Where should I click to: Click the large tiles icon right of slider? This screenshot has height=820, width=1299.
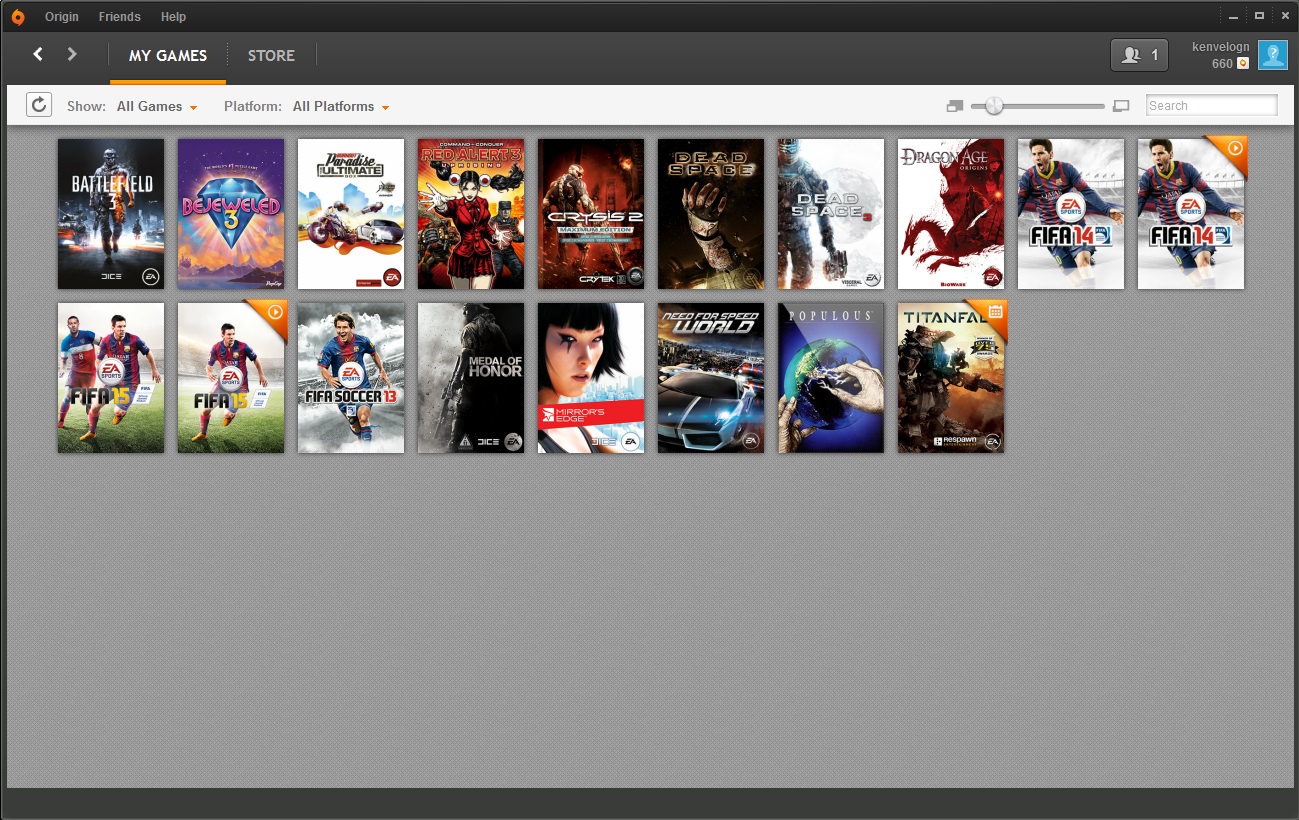[1121, 106]
